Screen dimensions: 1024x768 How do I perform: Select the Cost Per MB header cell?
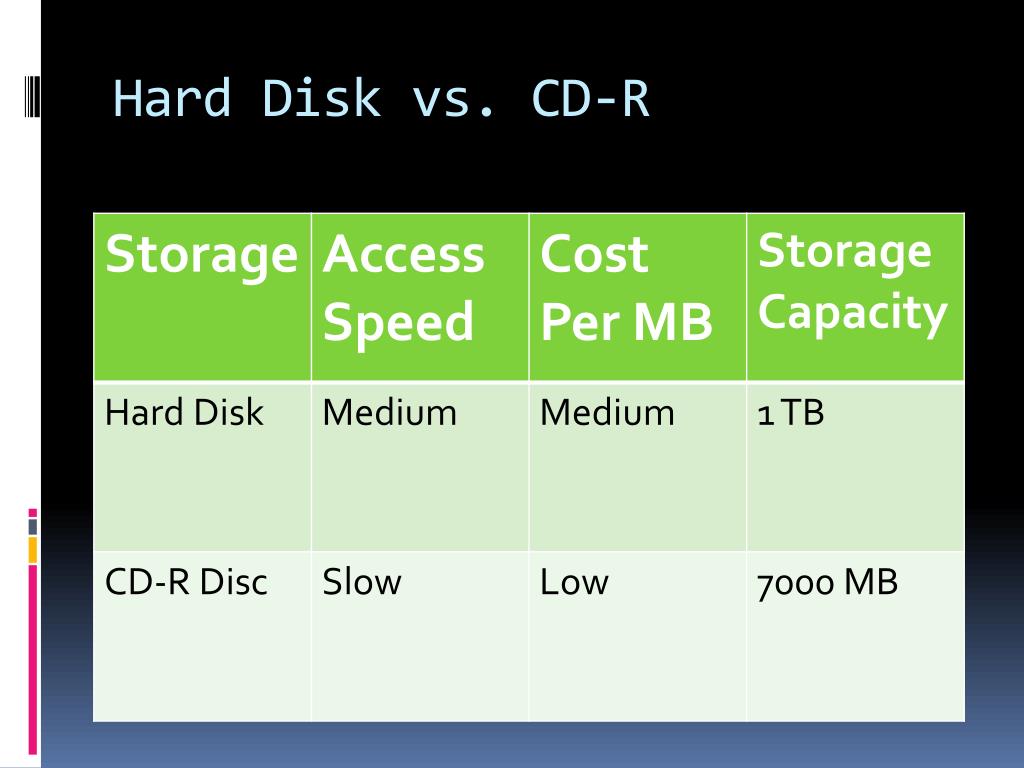click(637, 297)
